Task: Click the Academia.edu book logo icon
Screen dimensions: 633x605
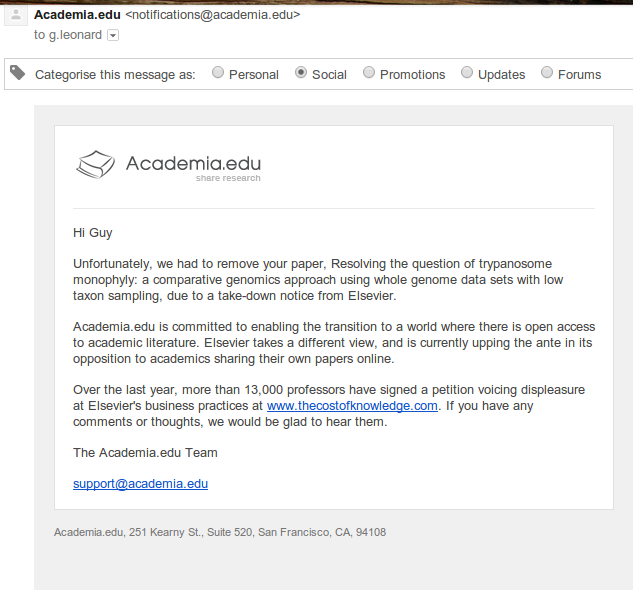Action: pos(96,164)
